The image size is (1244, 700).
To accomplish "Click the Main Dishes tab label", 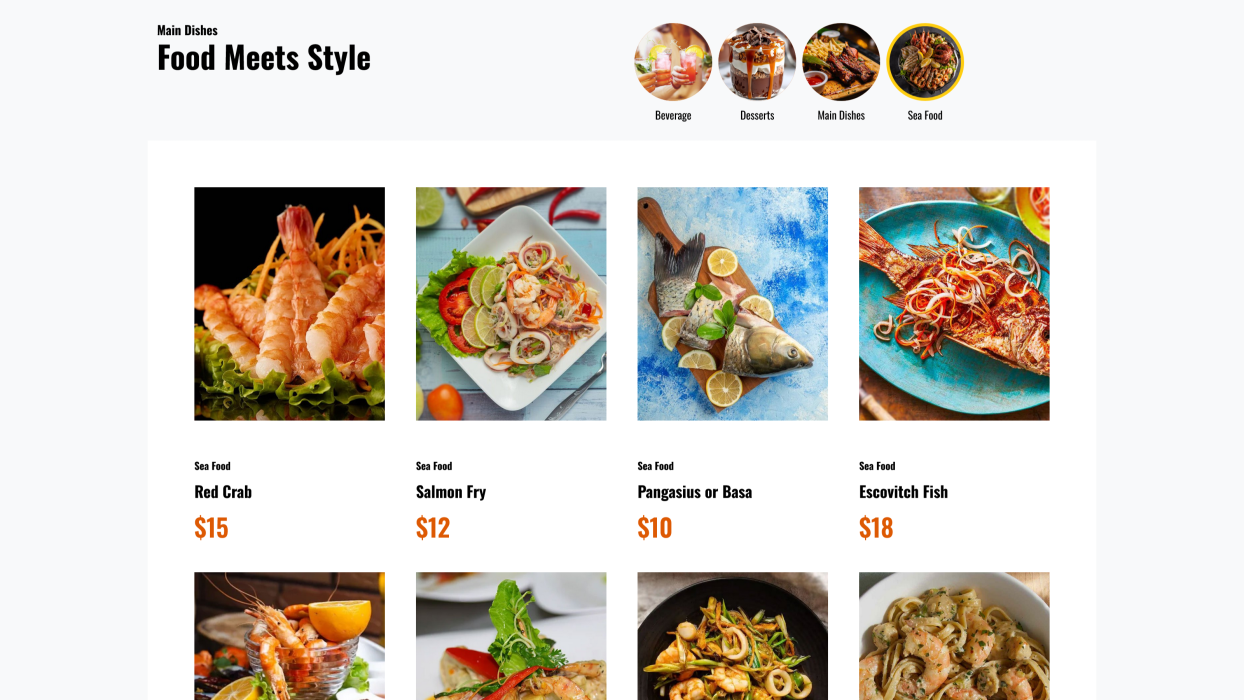I will (x=841, y=115).
